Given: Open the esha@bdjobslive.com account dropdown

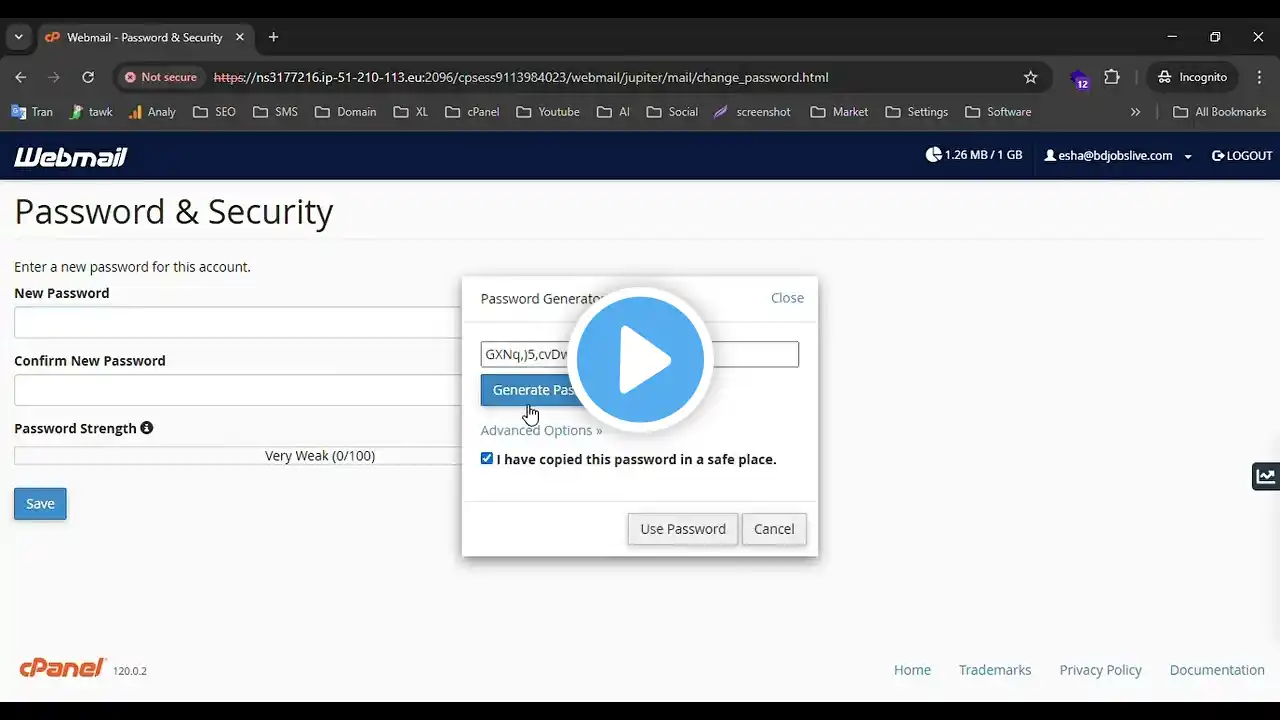Looking at the screenshot, I should pyautogui.click(x=1118, y=156).
